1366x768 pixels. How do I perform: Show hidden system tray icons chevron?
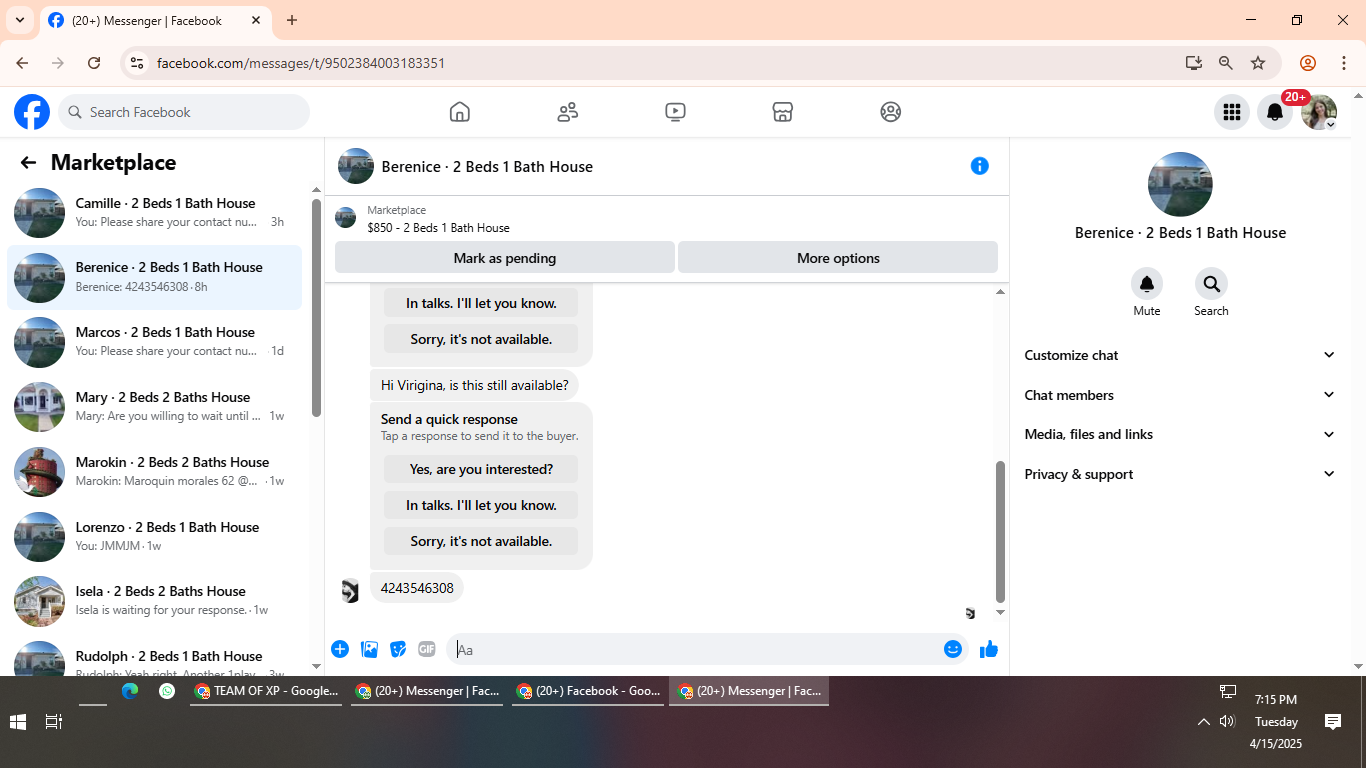(x=1204, y=721)
